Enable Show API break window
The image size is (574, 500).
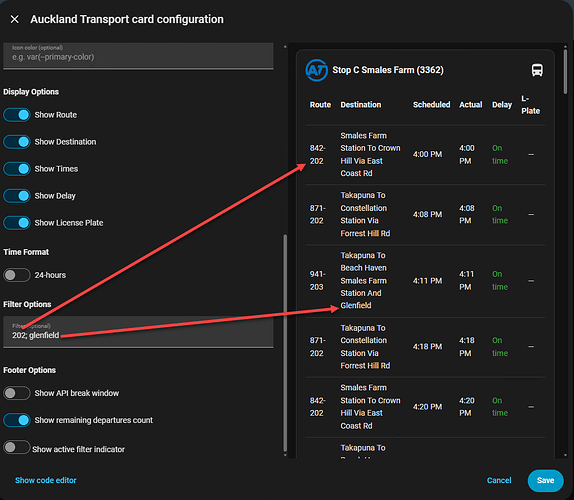tap(17, 393)
